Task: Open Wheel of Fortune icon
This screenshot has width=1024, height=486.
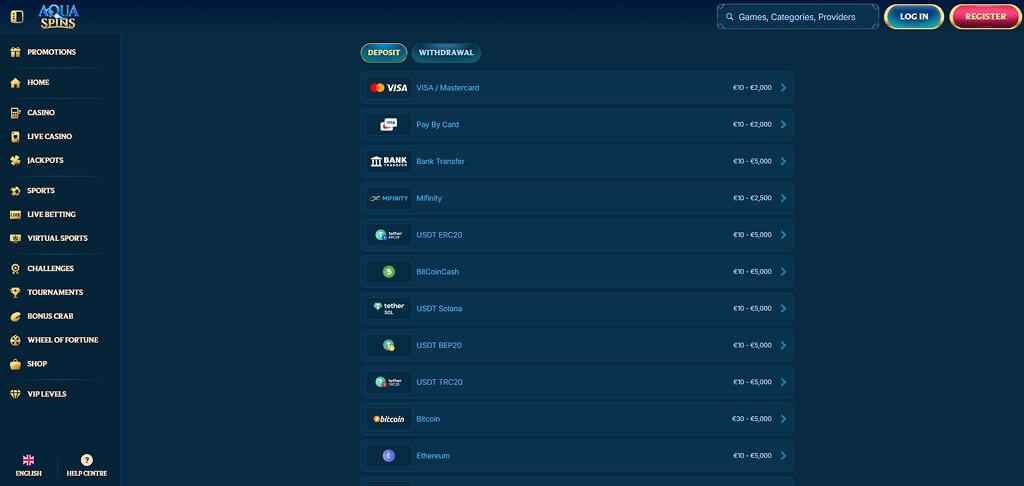Action: click(16, 340)
